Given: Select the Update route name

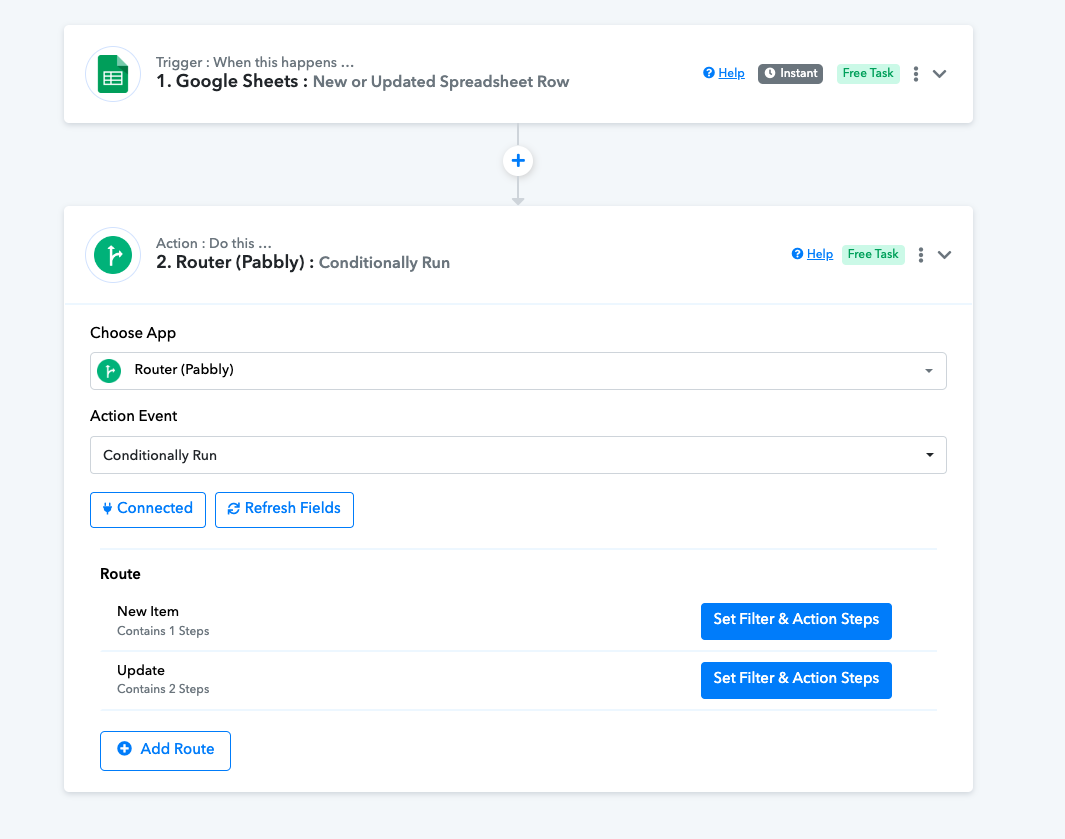Looking at the screenshot, I should pyautogui.click(x=141, y=671).
